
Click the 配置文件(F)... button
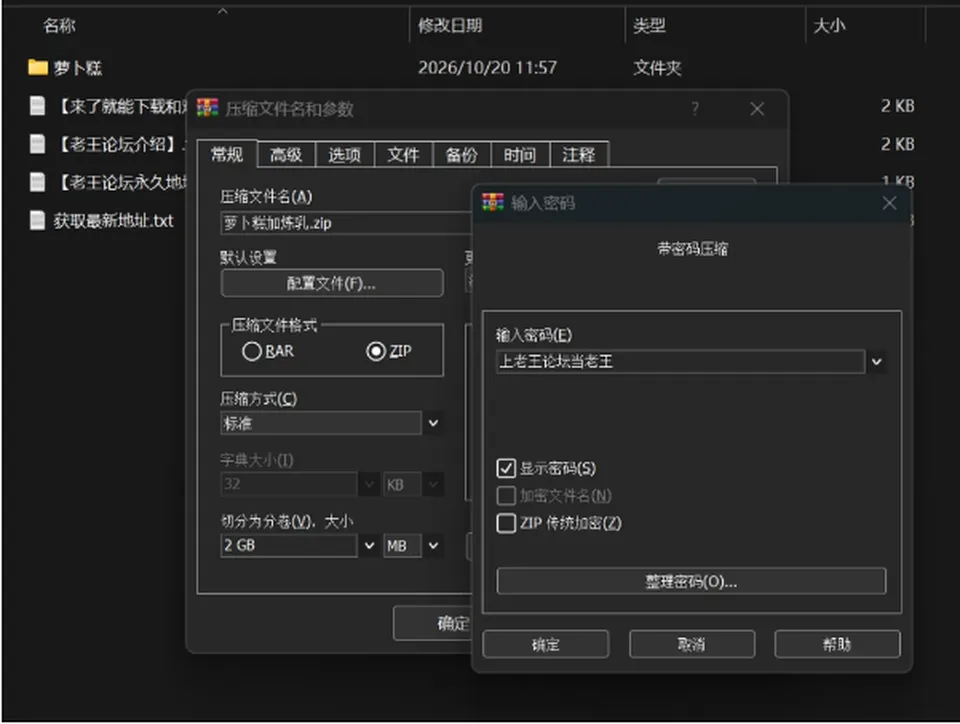point(332,283)
